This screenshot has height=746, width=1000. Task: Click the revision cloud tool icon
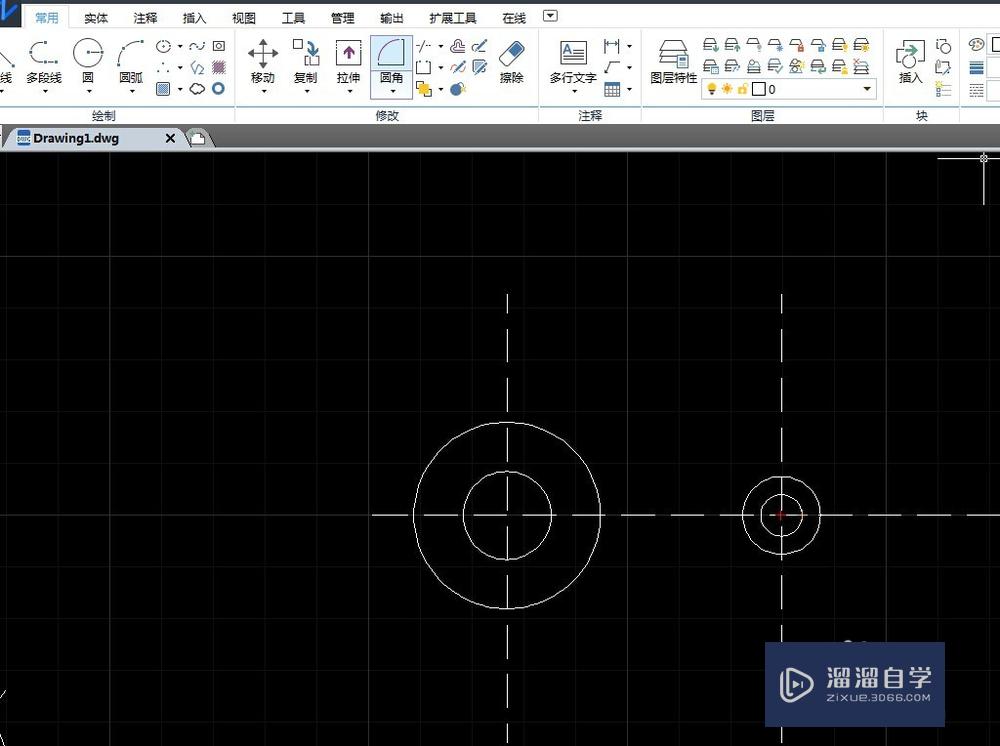197,89
